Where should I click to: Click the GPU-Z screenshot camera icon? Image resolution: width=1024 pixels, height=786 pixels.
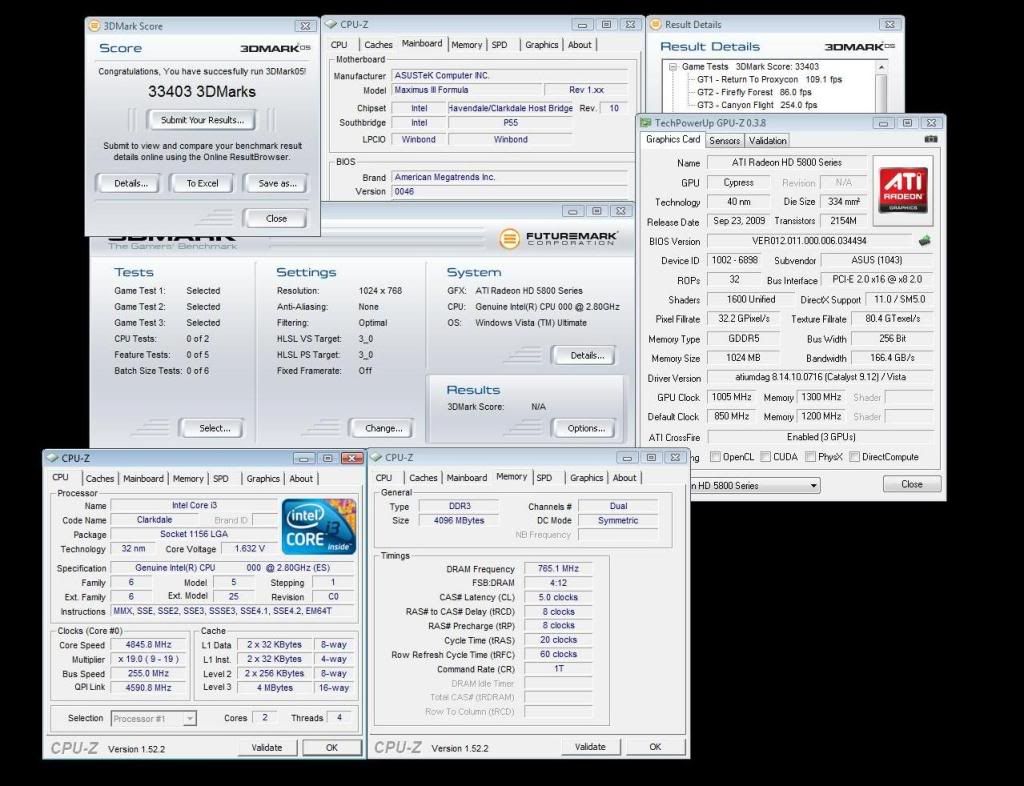coord(931,139)
